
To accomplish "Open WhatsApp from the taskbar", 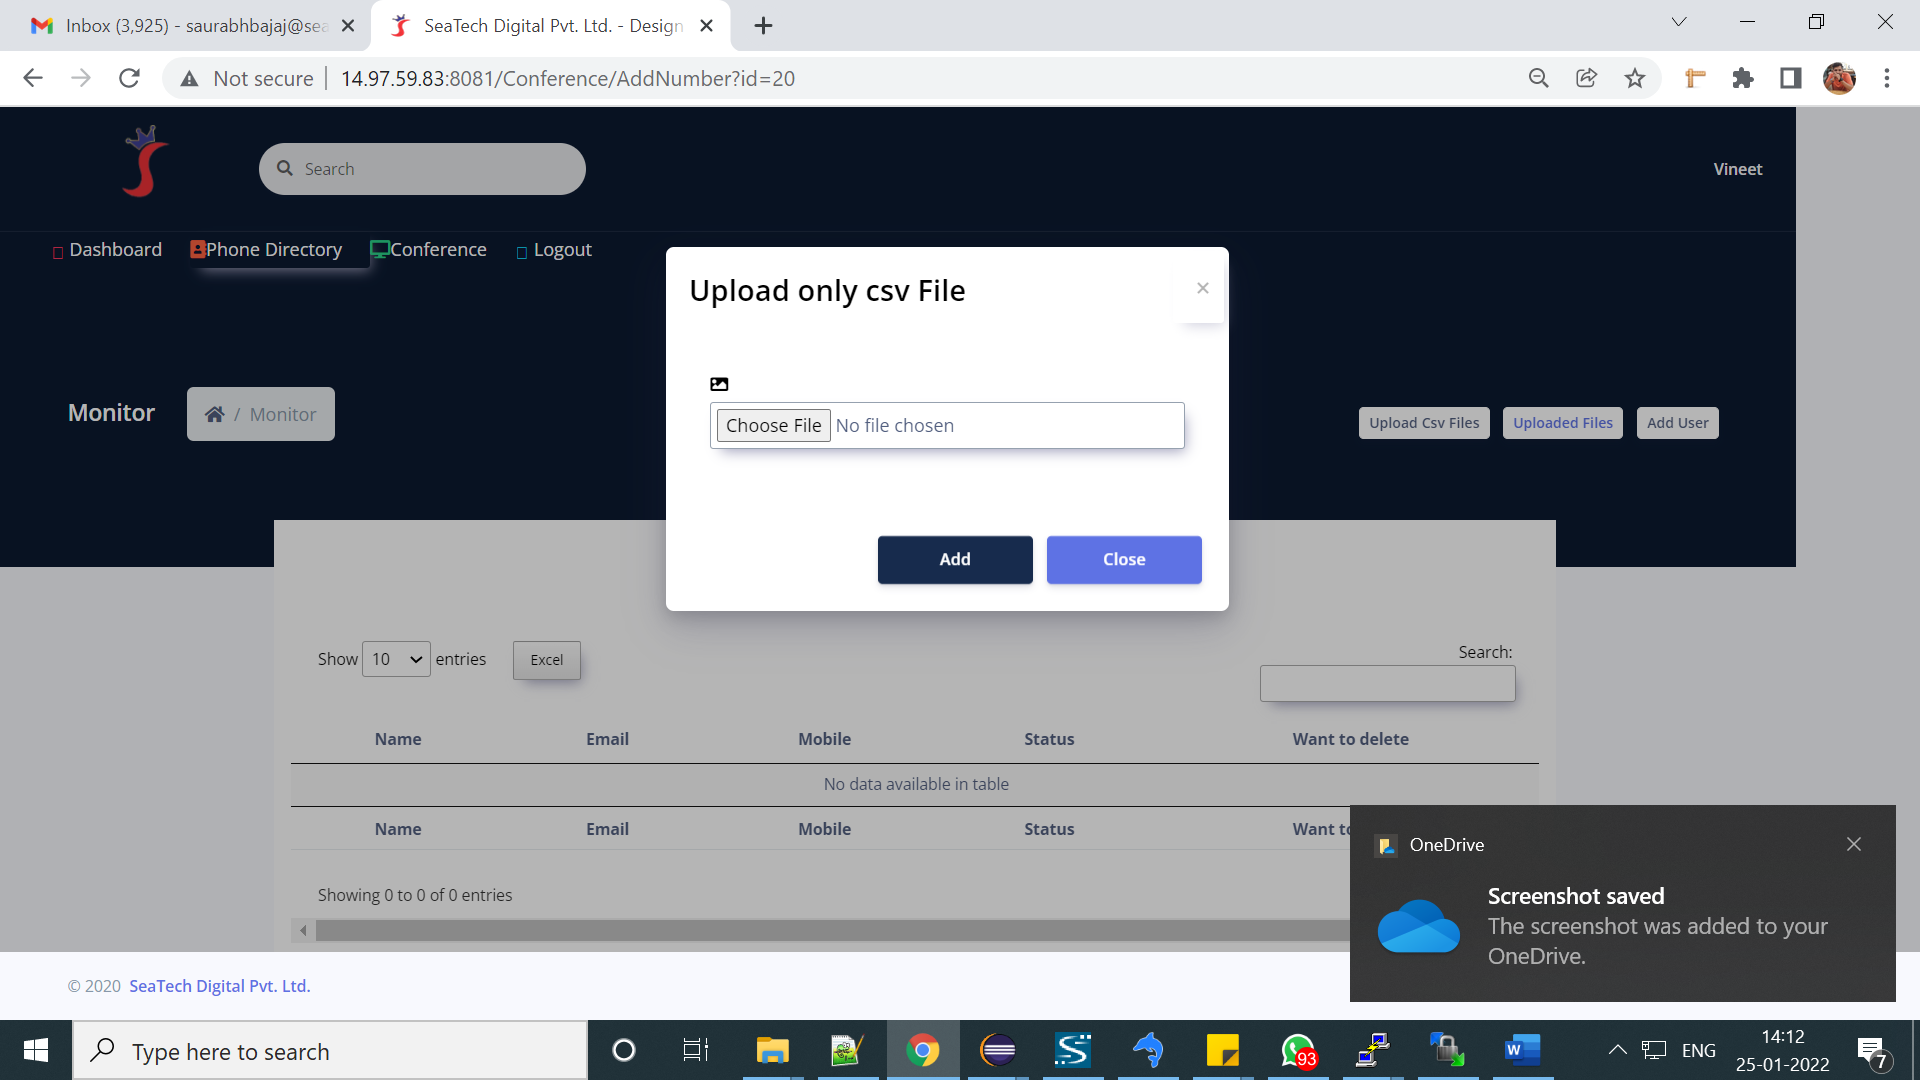I will pyautogui.click(x=1298, y=1050).
